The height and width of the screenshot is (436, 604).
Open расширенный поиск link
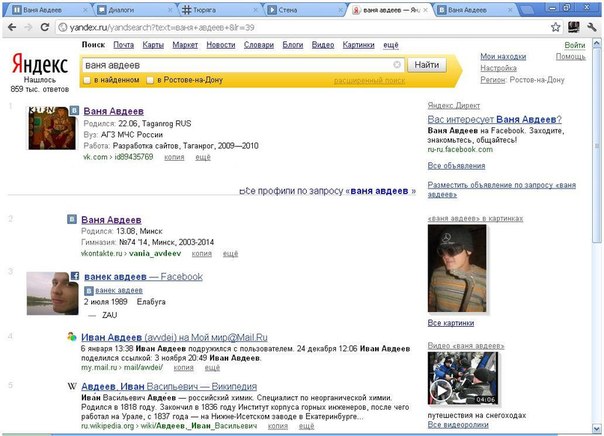pos(369,80)
